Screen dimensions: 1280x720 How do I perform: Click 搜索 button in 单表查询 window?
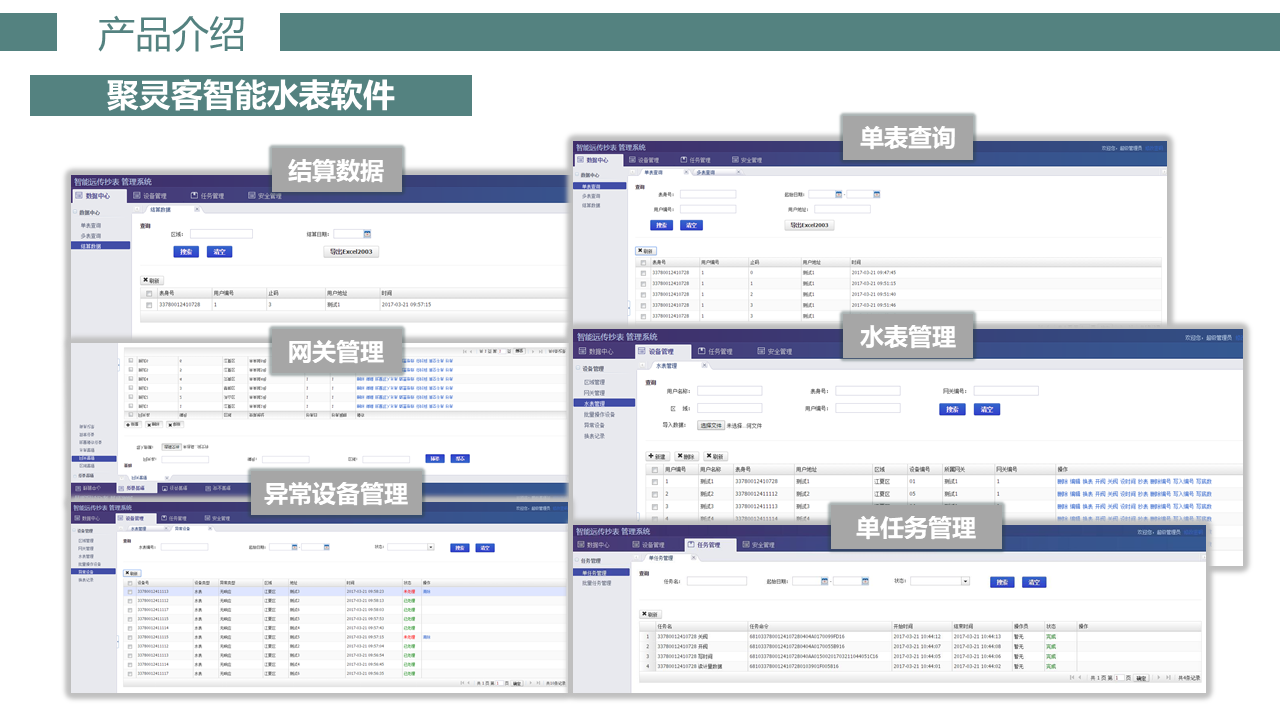[x=661, y=225]
